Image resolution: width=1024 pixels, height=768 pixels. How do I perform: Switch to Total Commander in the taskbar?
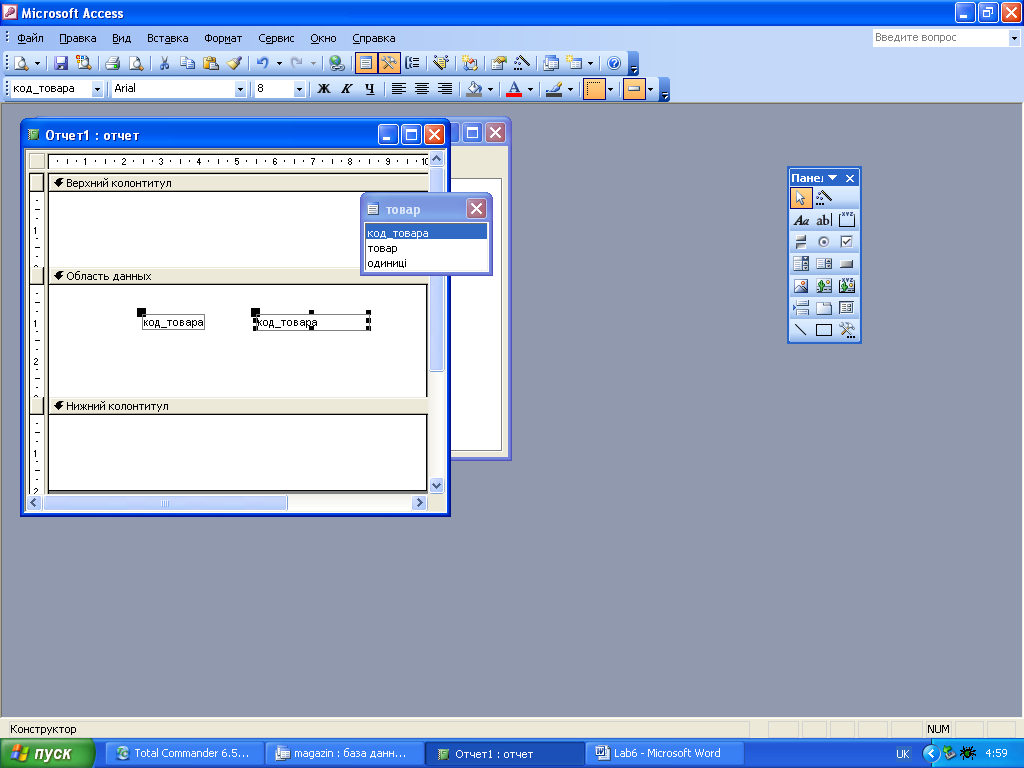185,754
